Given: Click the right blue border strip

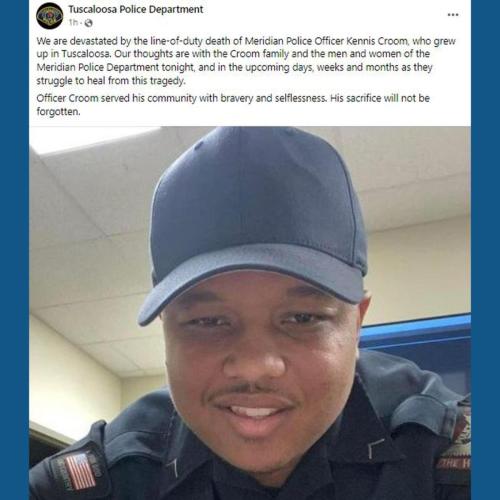Looking at the screenshot, I should click(485, 250).
